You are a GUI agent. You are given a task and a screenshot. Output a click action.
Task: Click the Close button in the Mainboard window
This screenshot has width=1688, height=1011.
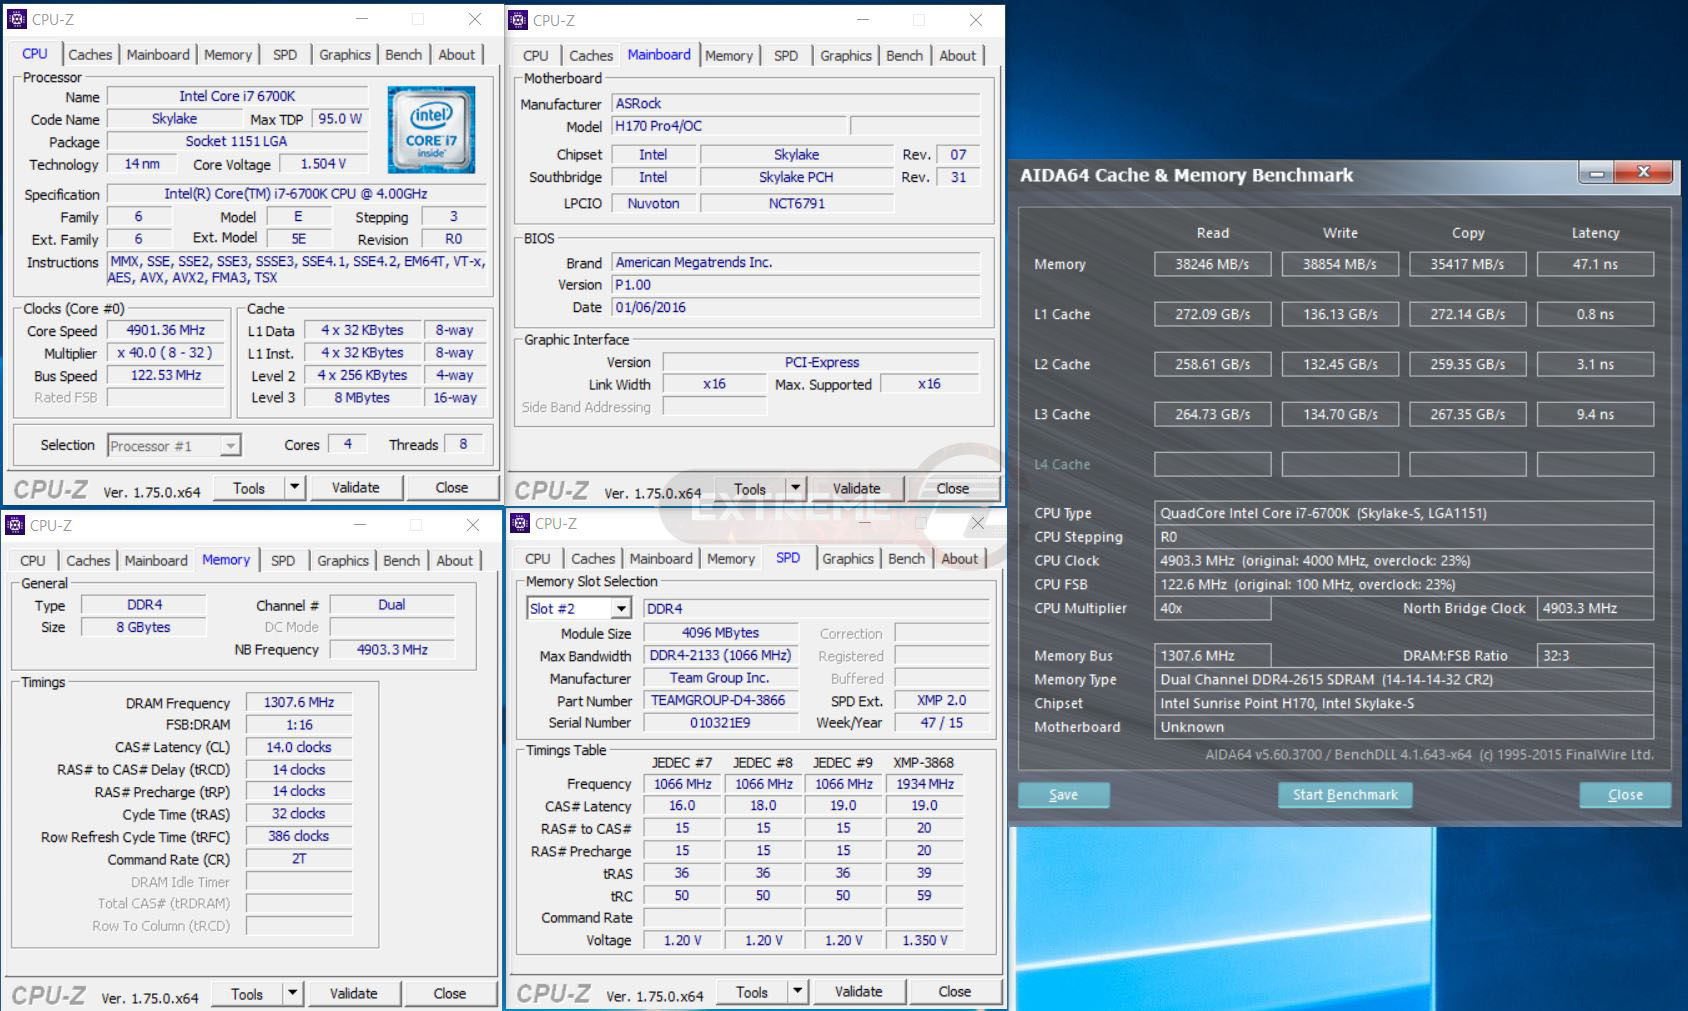(x=953, y=489)
